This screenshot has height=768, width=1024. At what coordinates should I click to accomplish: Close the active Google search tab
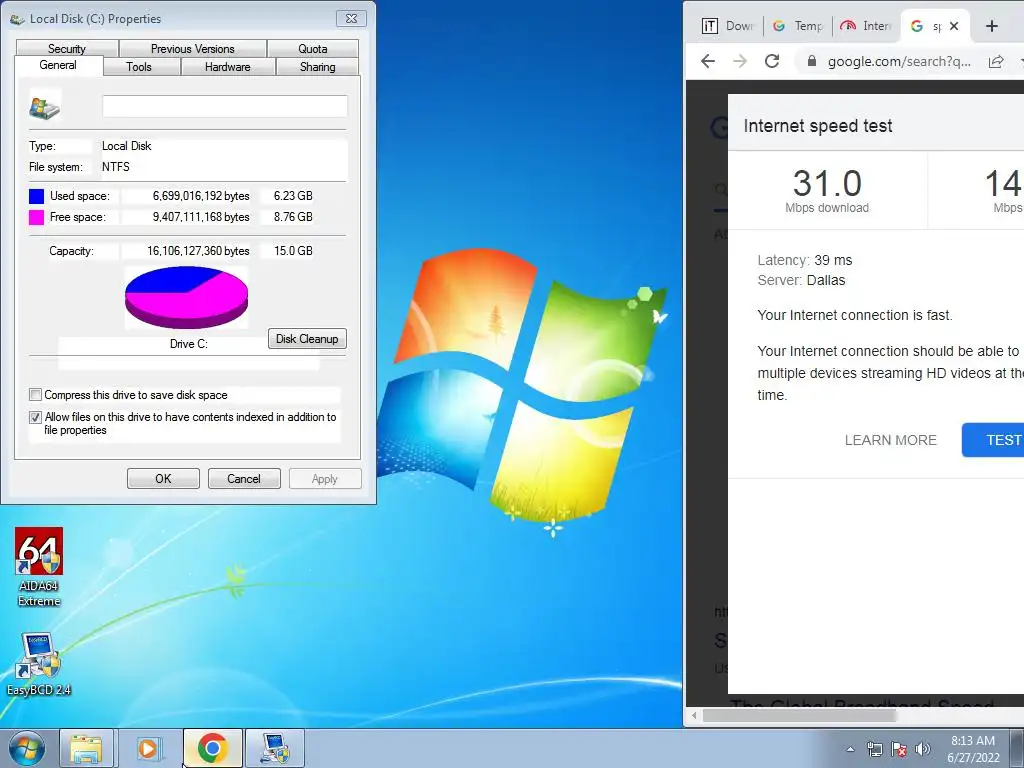point(954,26)
